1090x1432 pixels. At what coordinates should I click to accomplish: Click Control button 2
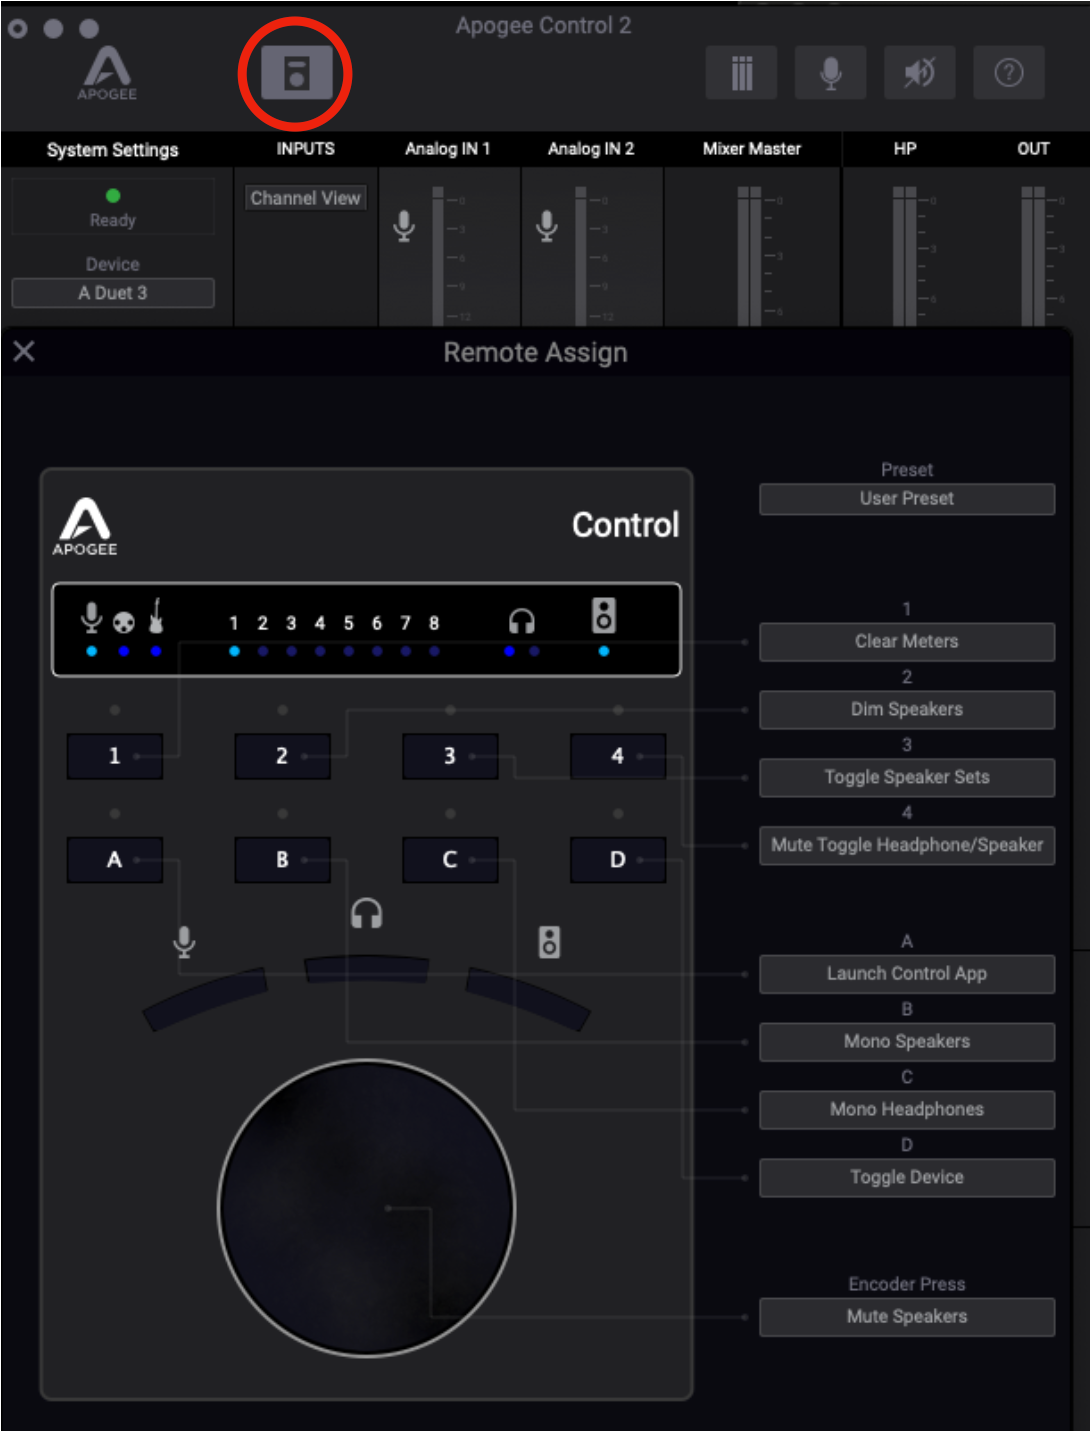(x=282, y=756)
